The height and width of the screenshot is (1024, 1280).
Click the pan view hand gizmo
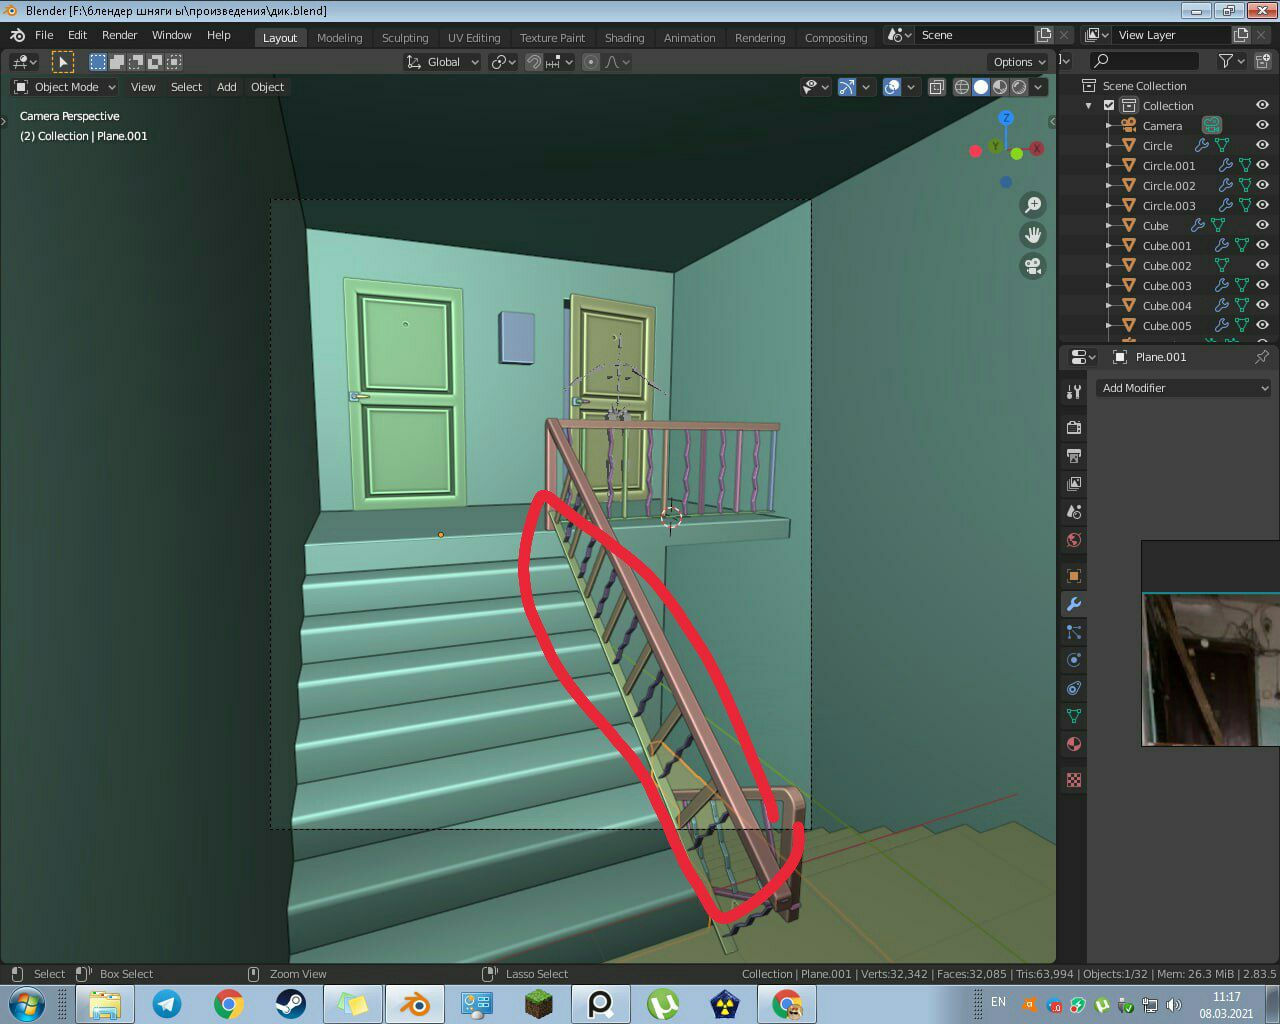(1032, 236)
